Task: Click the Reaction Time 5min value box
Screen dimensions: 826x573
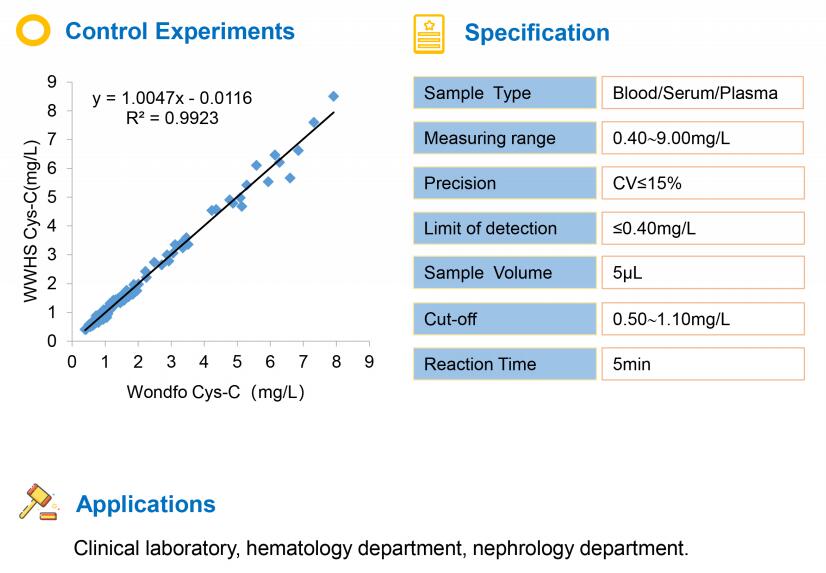Action: pos(703,364)
